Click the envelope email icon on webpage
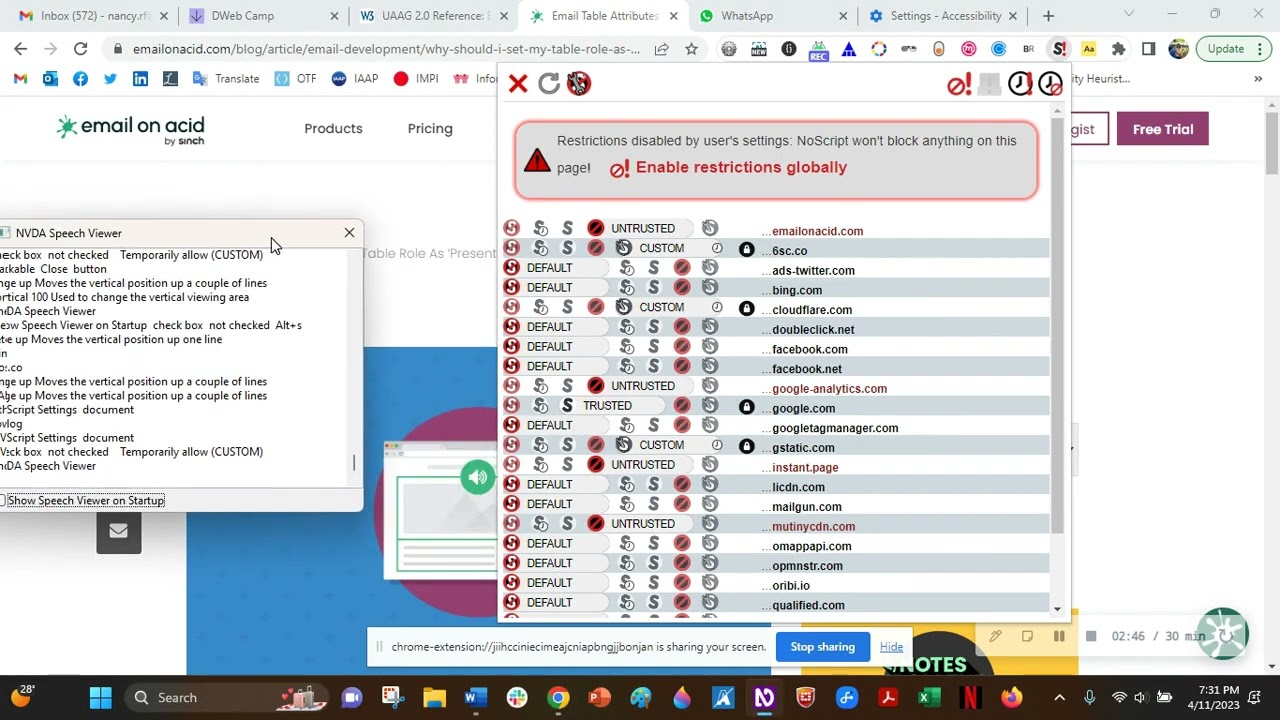 pos(119,531)
